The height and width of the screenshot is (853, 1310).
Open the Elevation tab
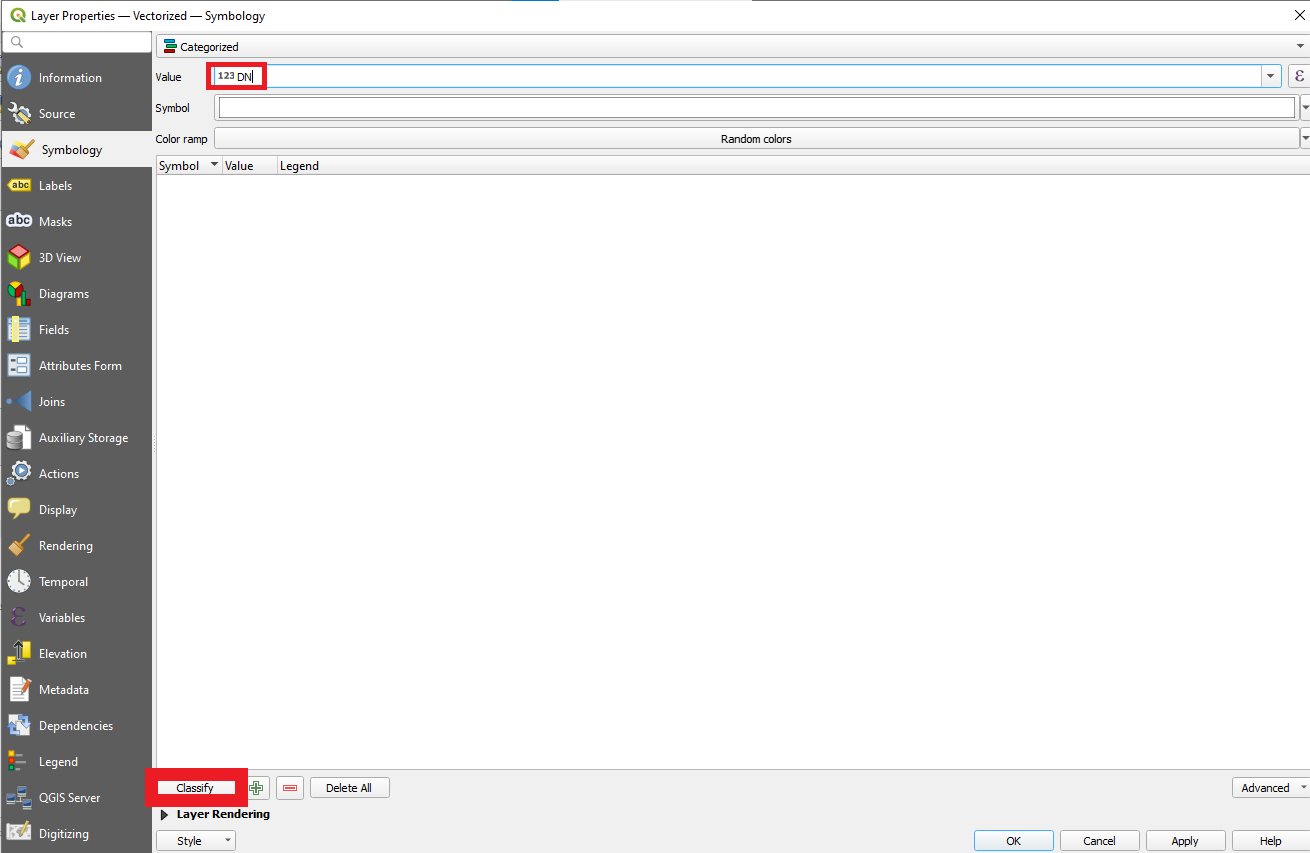coord(76,653)
